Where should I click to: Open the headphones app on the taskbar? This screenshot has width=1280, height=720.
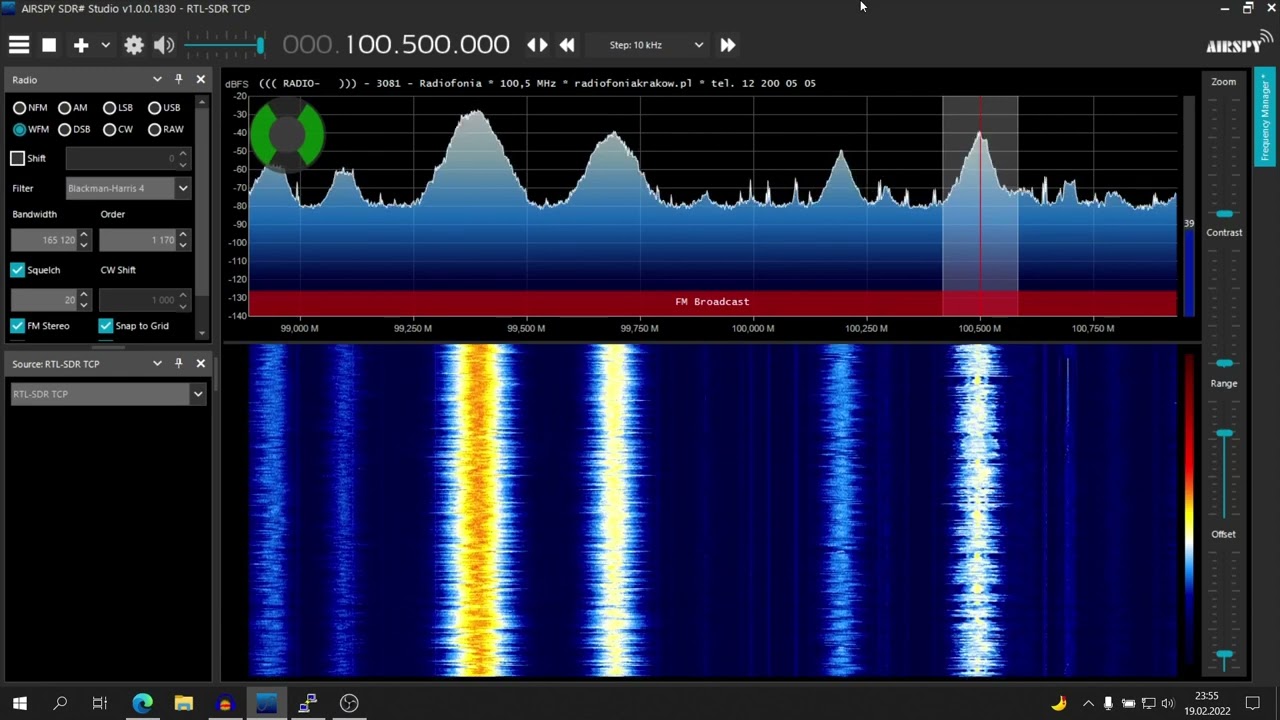pos(225,703)
